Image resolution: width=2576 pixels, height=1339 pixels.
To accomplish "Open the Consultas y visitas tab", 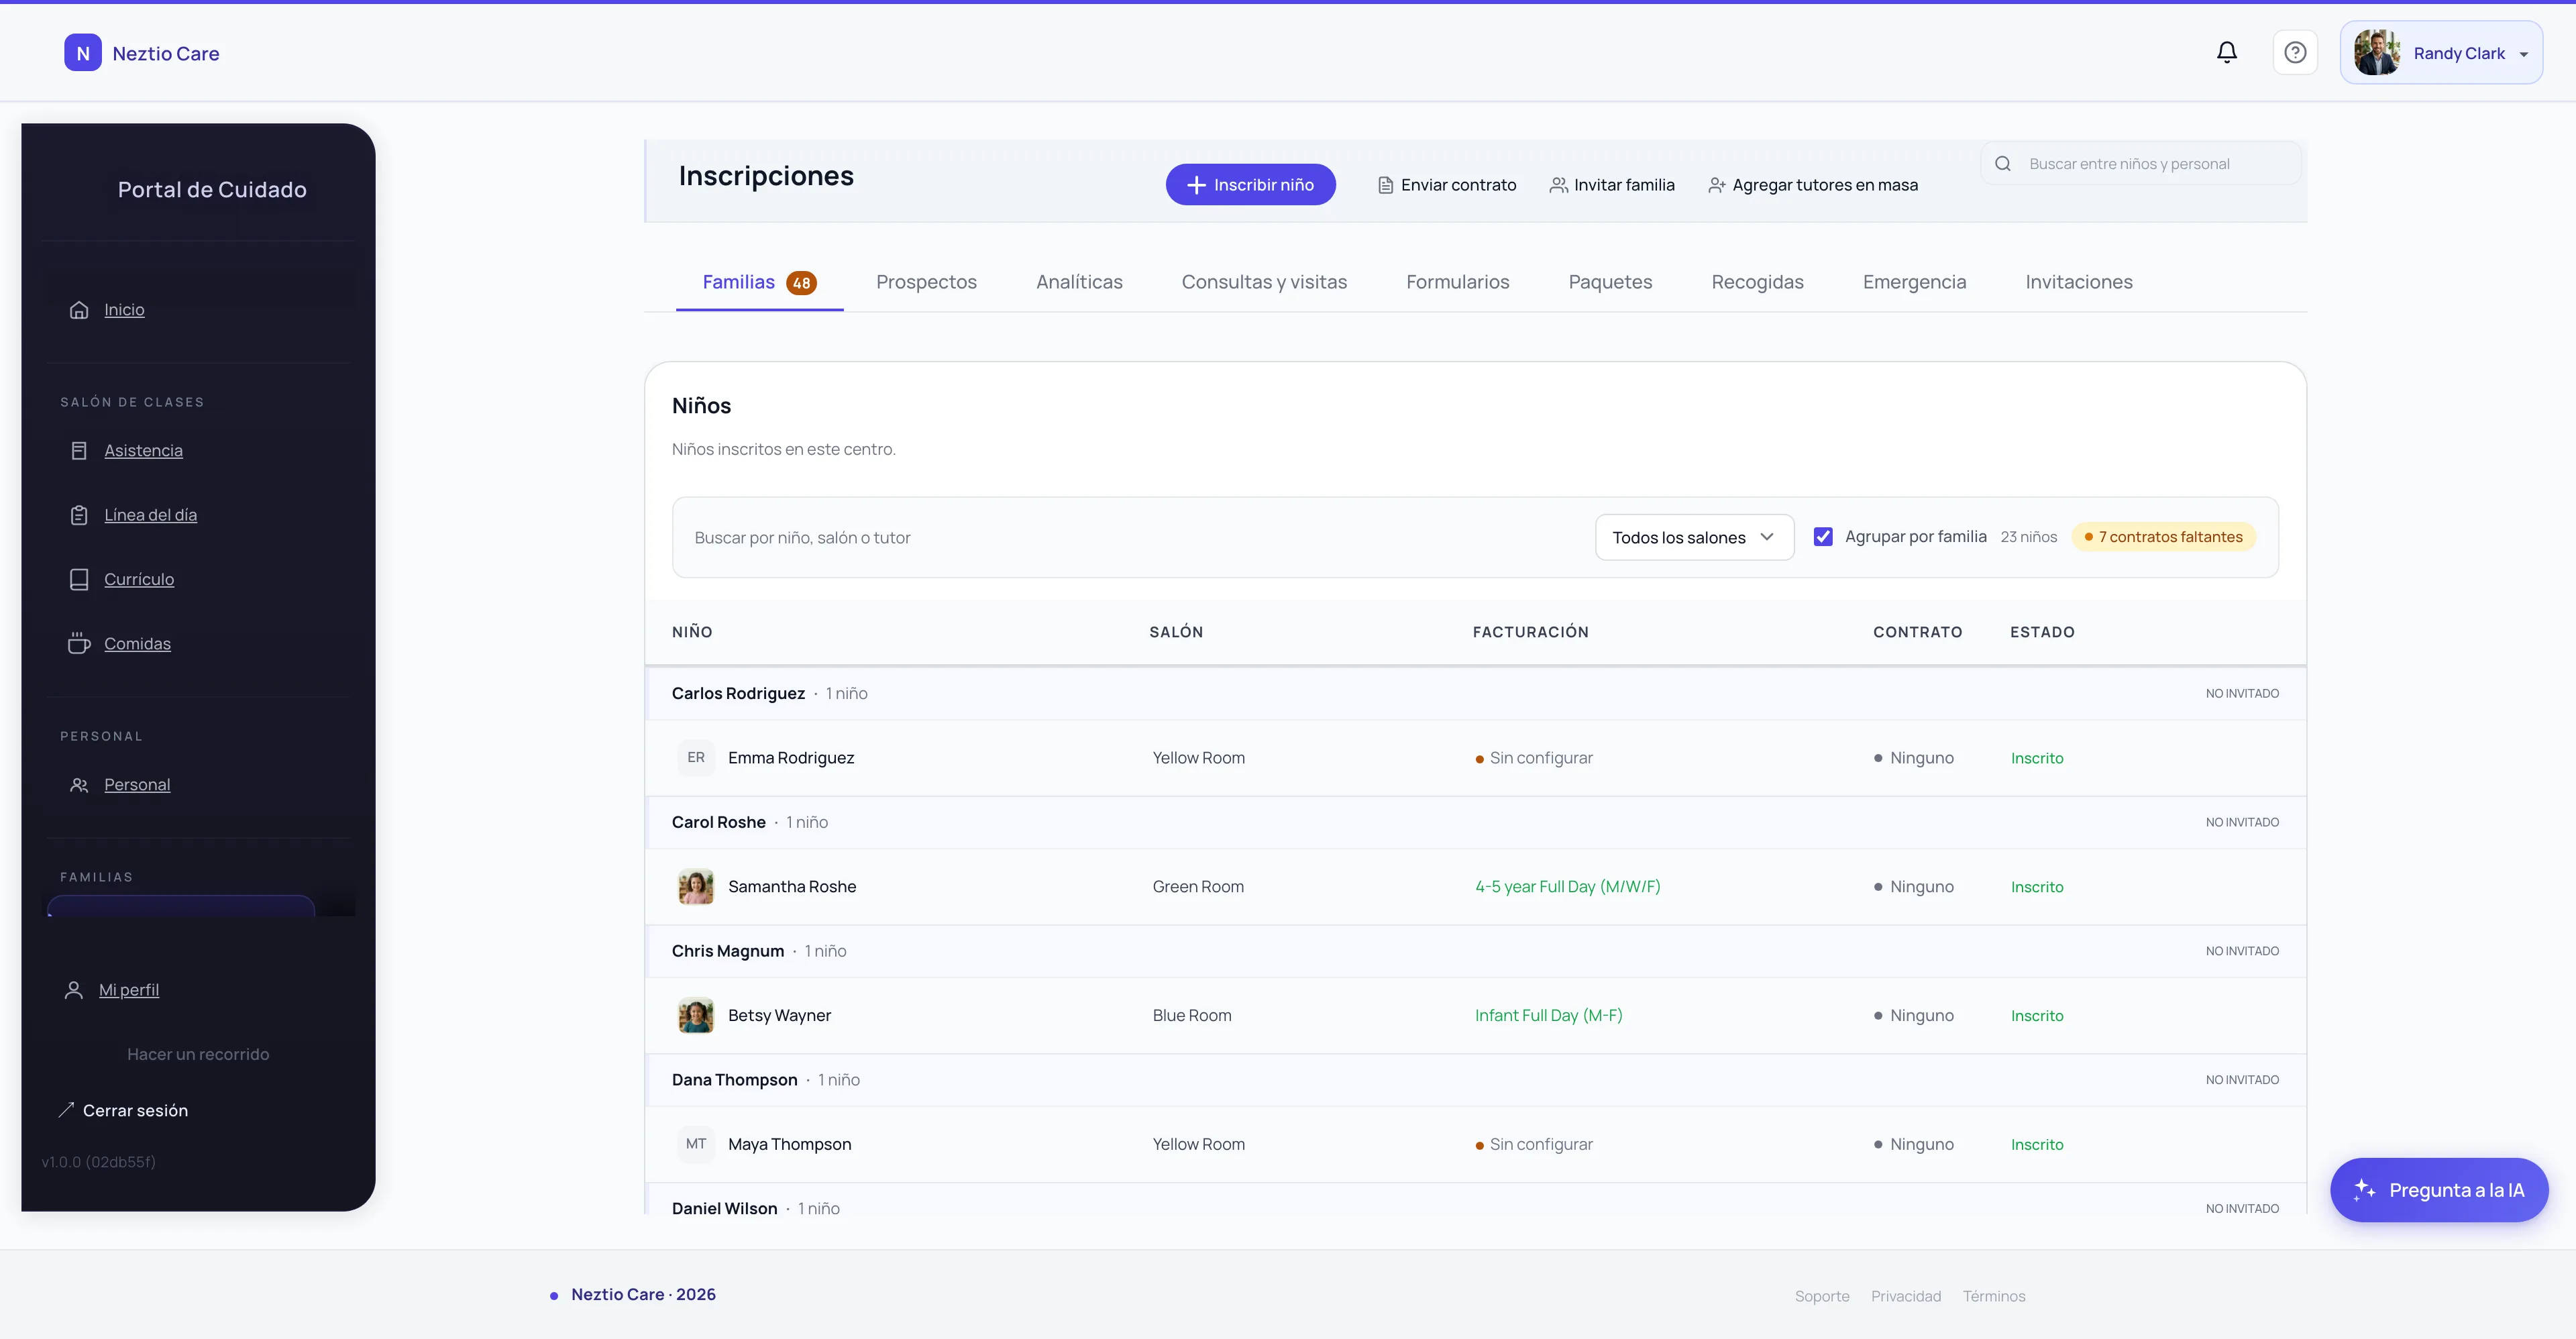I will [1264, 282].
